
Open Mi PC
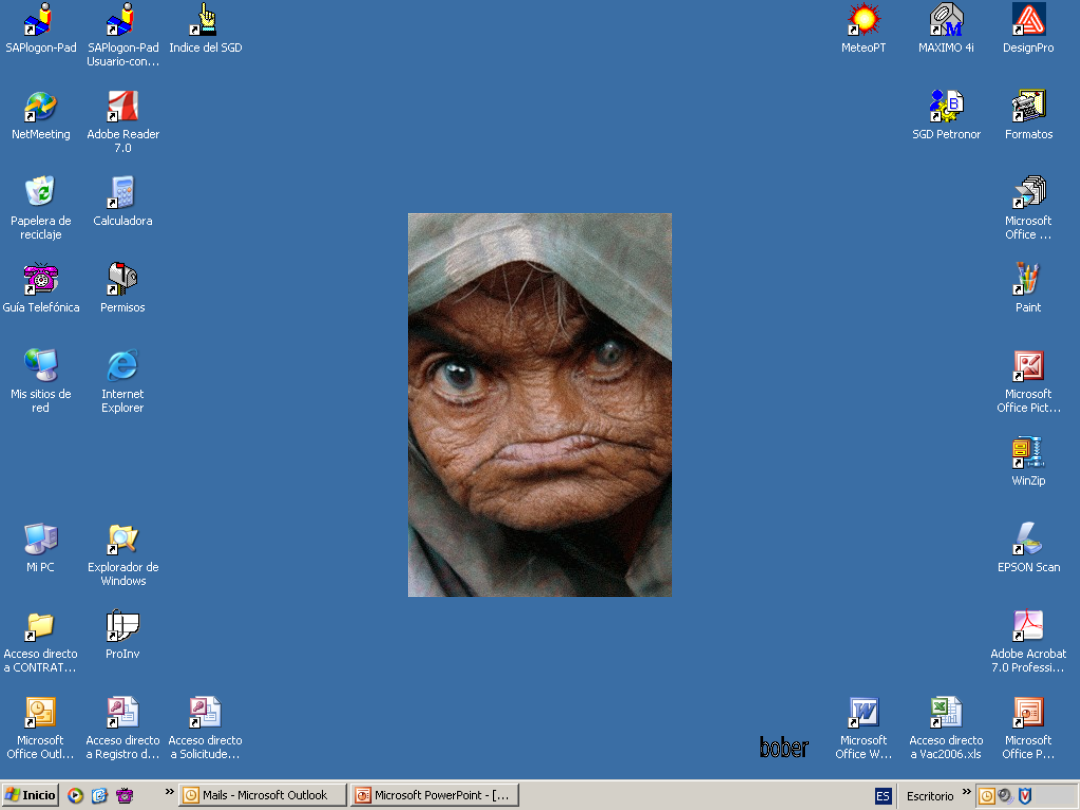[40, 538]
